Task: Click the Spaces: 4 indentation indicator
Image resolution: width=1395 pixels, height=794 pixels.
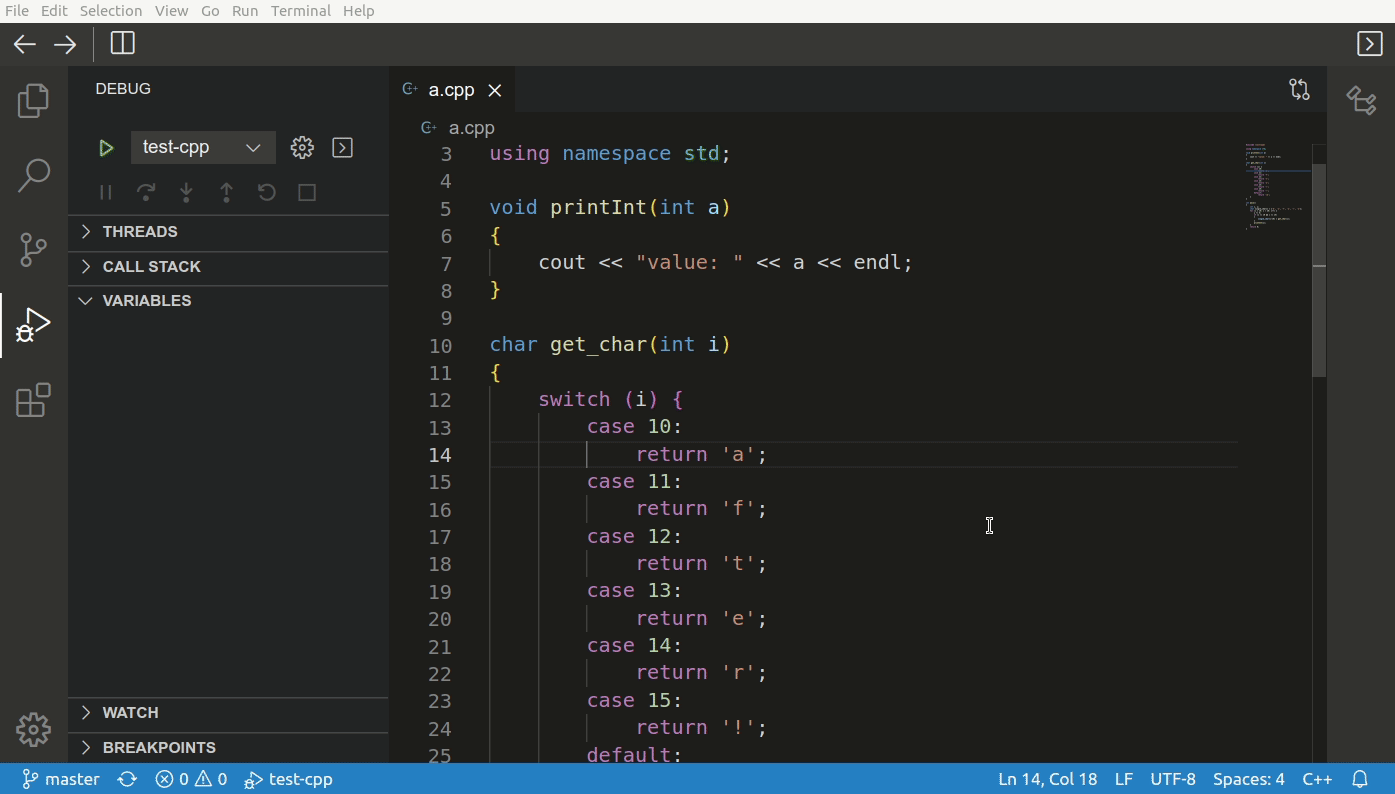Action: tap(1248, 779)
